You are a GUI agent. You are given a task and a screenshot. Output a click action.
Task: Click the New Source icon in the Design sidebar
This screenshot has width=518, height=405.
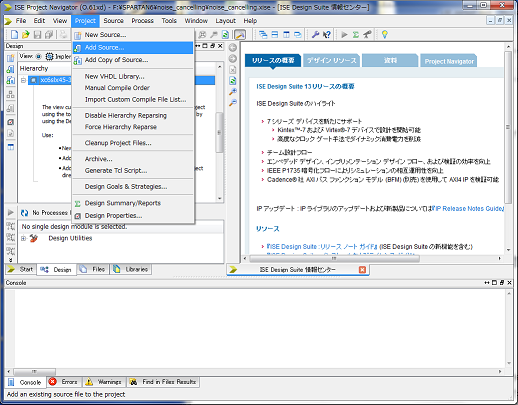click(11, 58)
